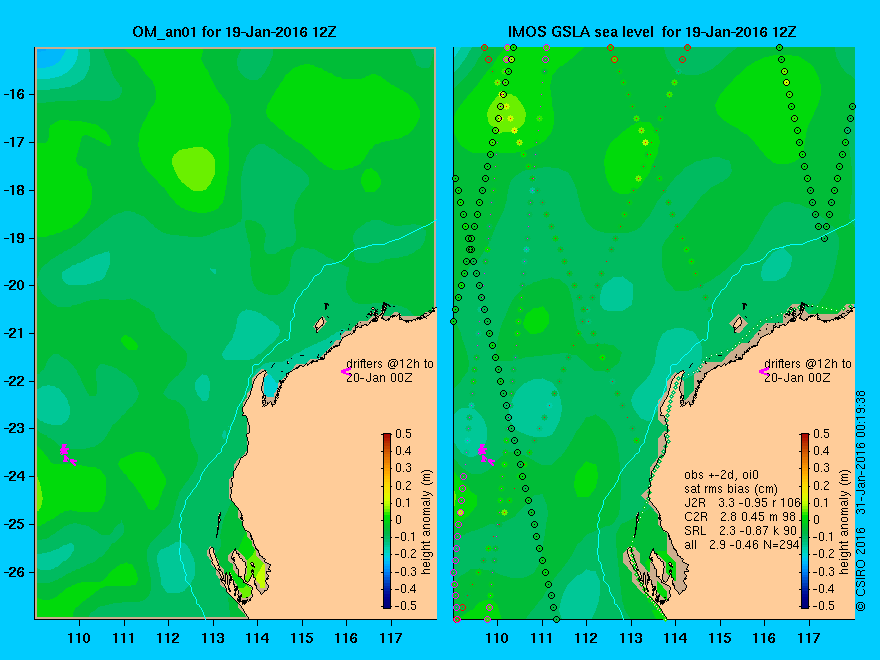This screenshot has width=880, height=660.
Task: Click longitude 113 under the IMOS GSLA map
Action: point(631,638)
